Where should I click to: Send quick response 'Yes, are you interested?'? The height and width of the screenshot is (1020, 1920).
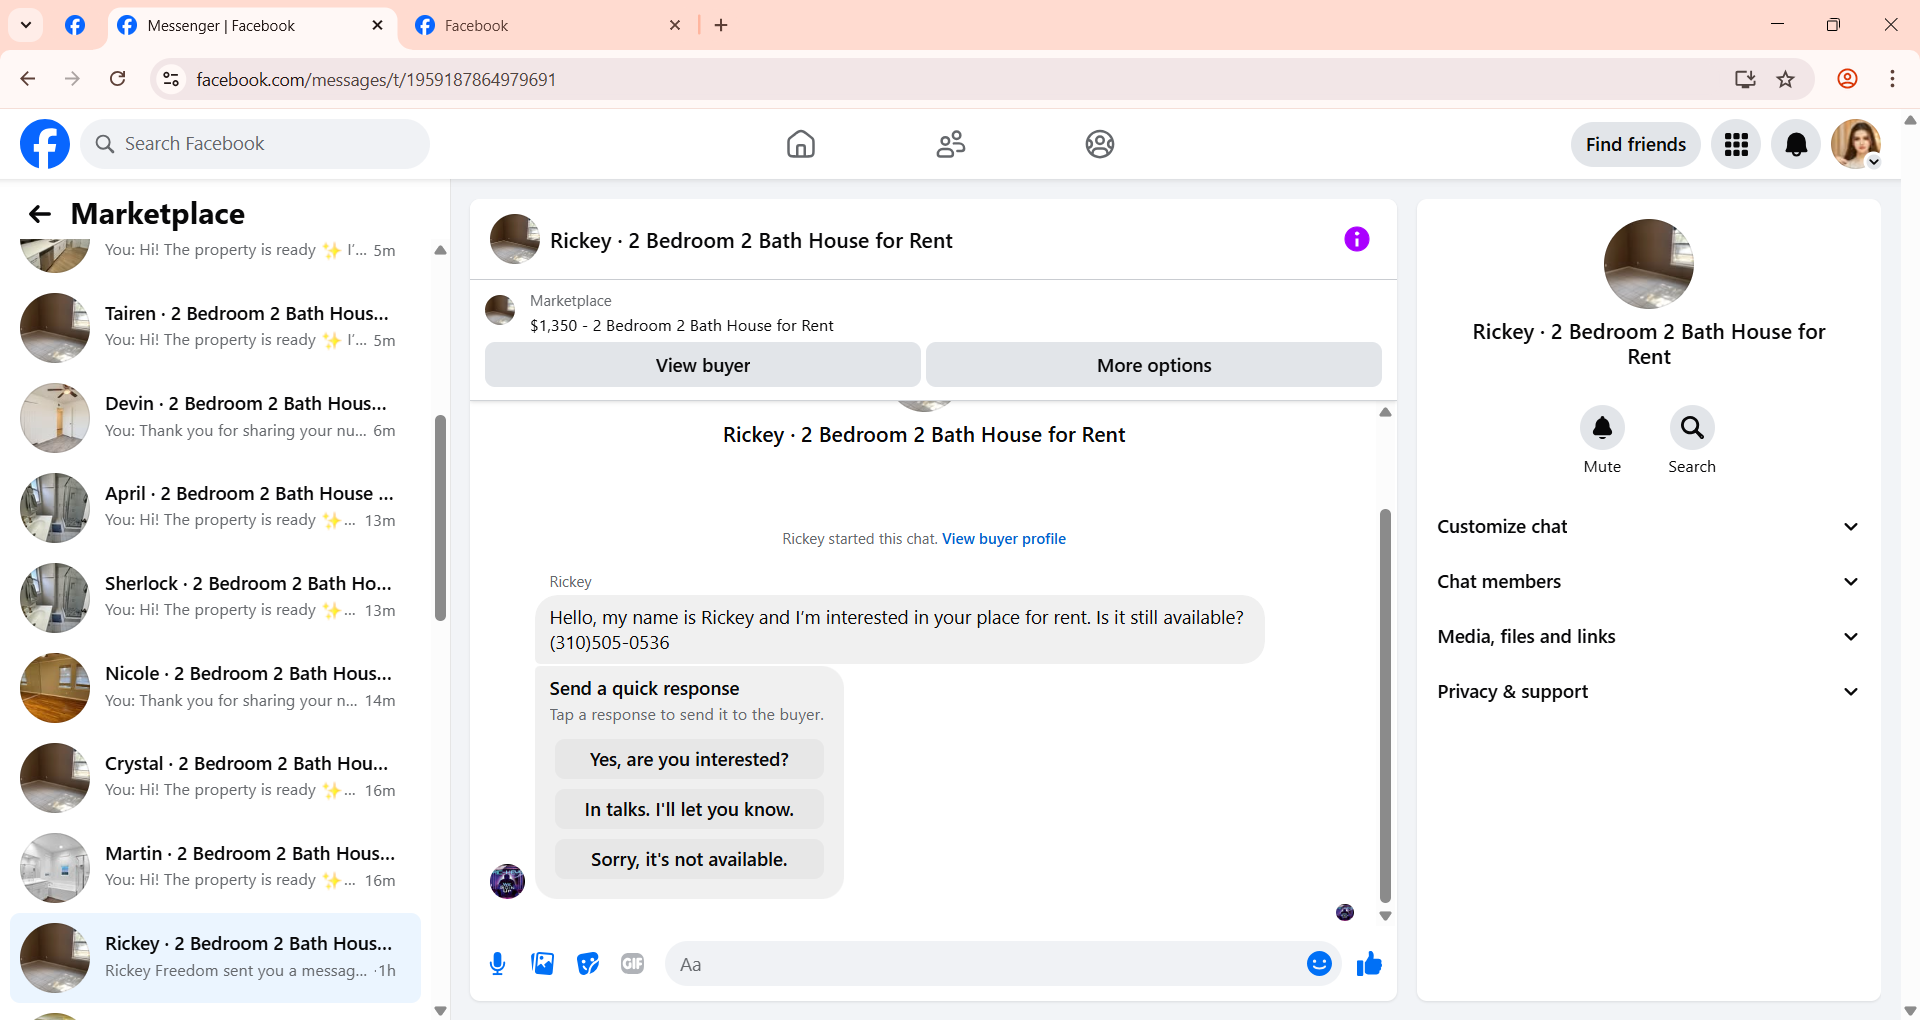689,759
